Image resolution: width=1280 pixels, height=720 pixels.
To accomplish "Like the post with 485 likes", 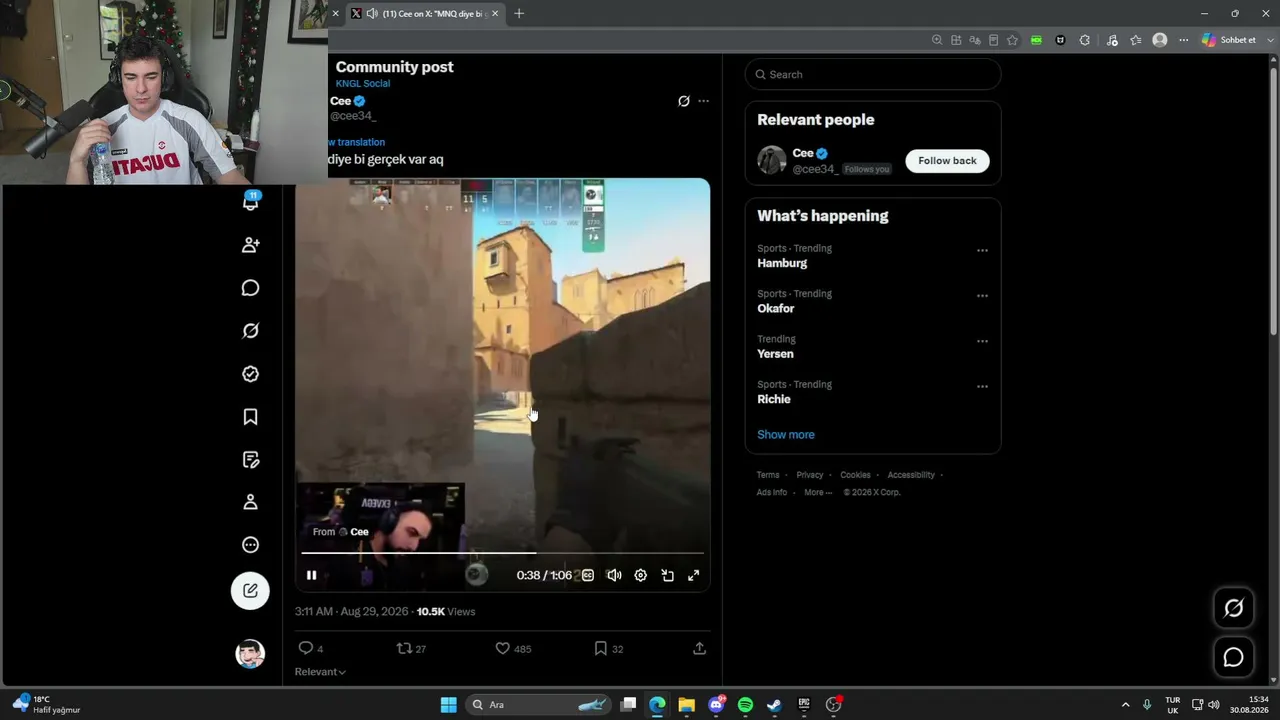I will 514,648.
